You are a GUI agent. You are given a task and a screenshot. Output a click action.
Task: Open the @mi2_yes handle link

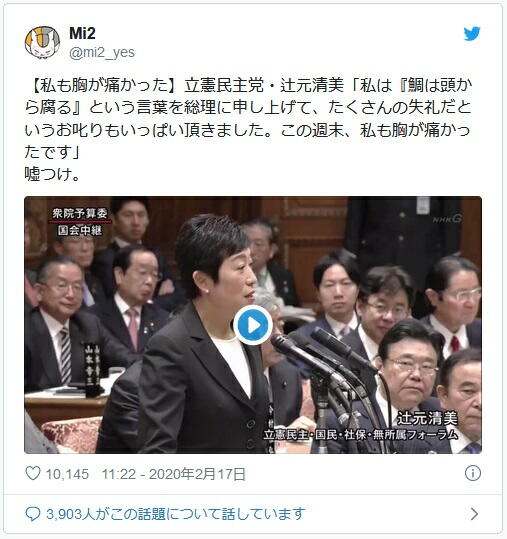coord(102,53)
